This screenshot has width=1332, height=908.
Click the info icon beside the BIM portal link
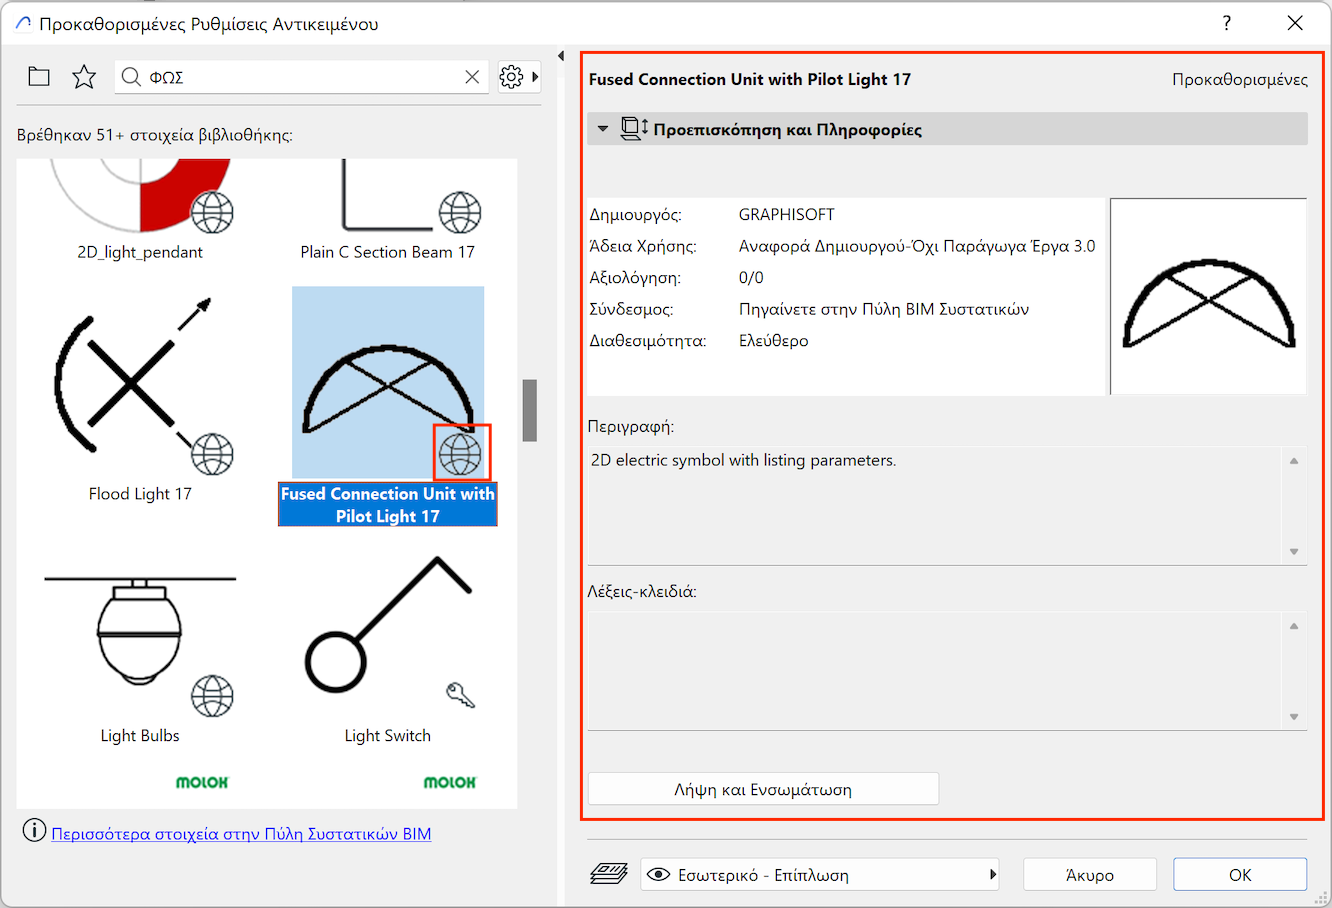click(x=34, y=831)
